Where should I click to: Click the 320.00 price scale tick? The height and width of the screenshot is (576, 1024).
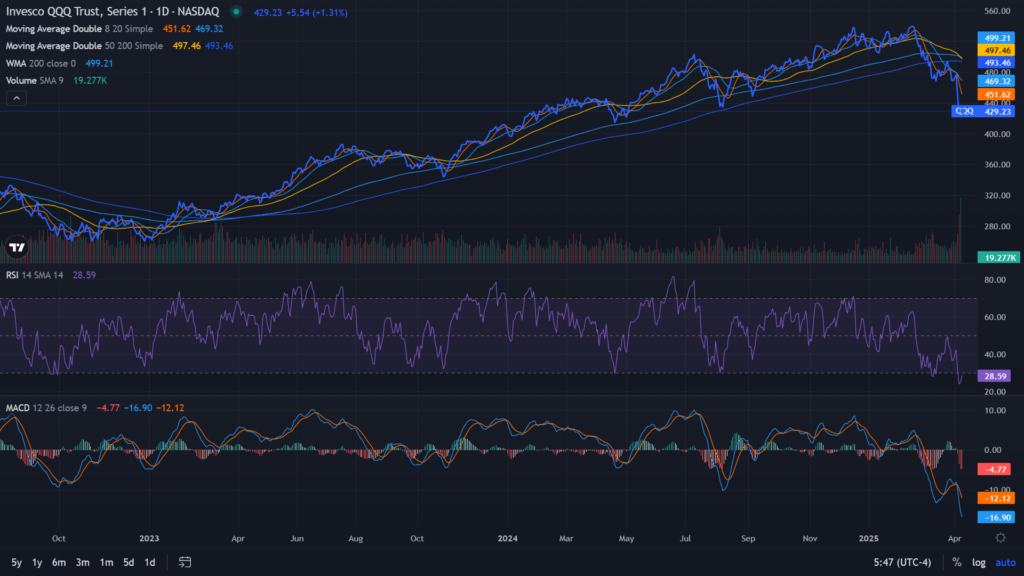click(x=997, y=195)
